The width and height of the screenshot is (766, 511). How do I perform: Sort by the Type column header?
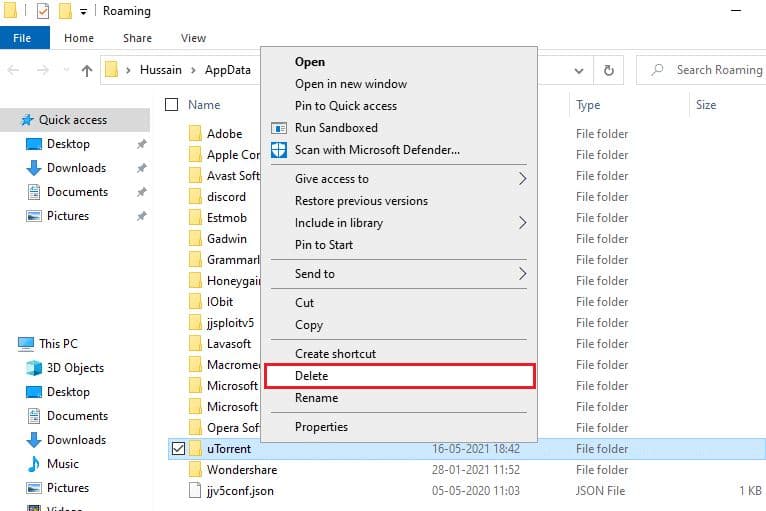[x=588, y=105]
